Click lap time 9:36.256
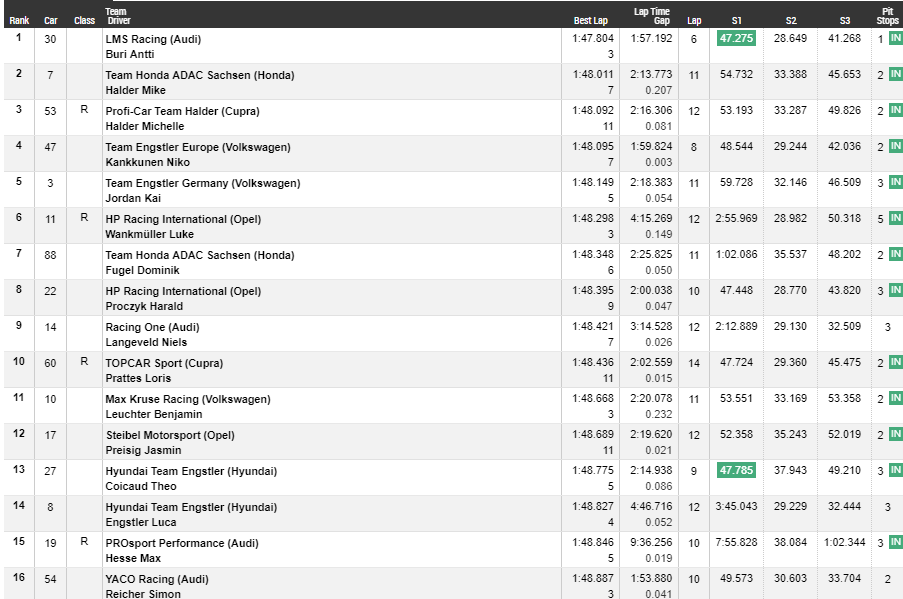903x599 pixels. point(651,543)
